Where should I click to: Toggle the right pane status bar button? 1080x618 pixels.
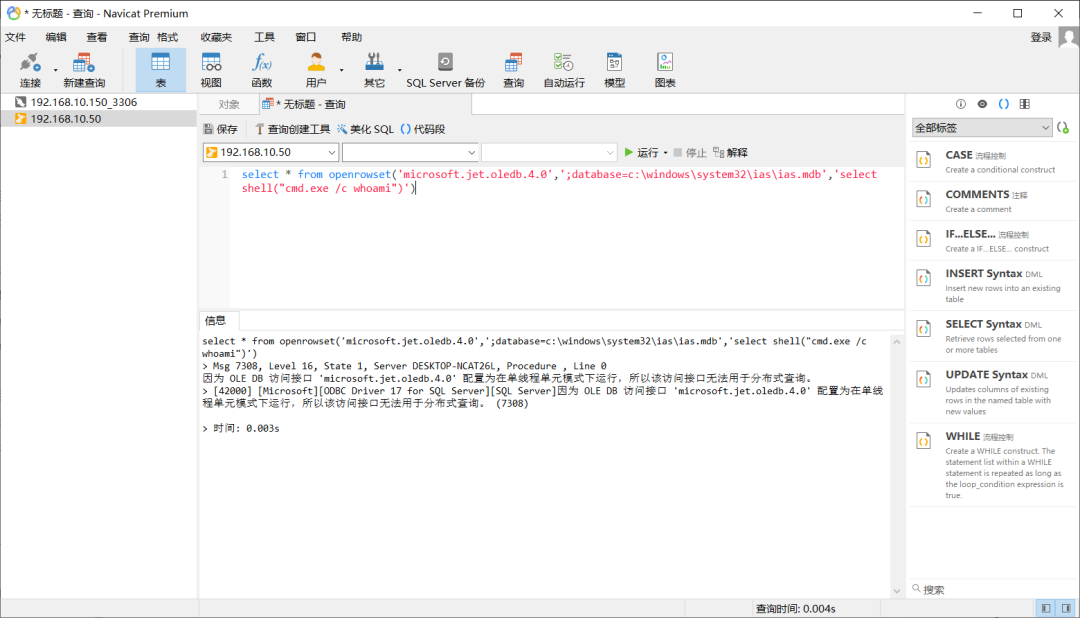tap(1066, 608)
